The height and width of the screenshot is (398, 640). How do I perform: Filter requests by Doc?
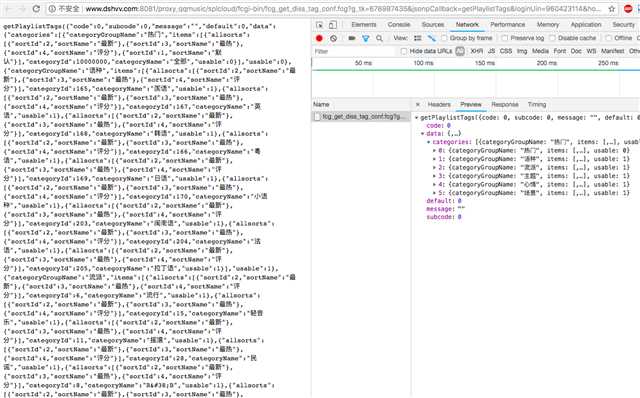576,51
